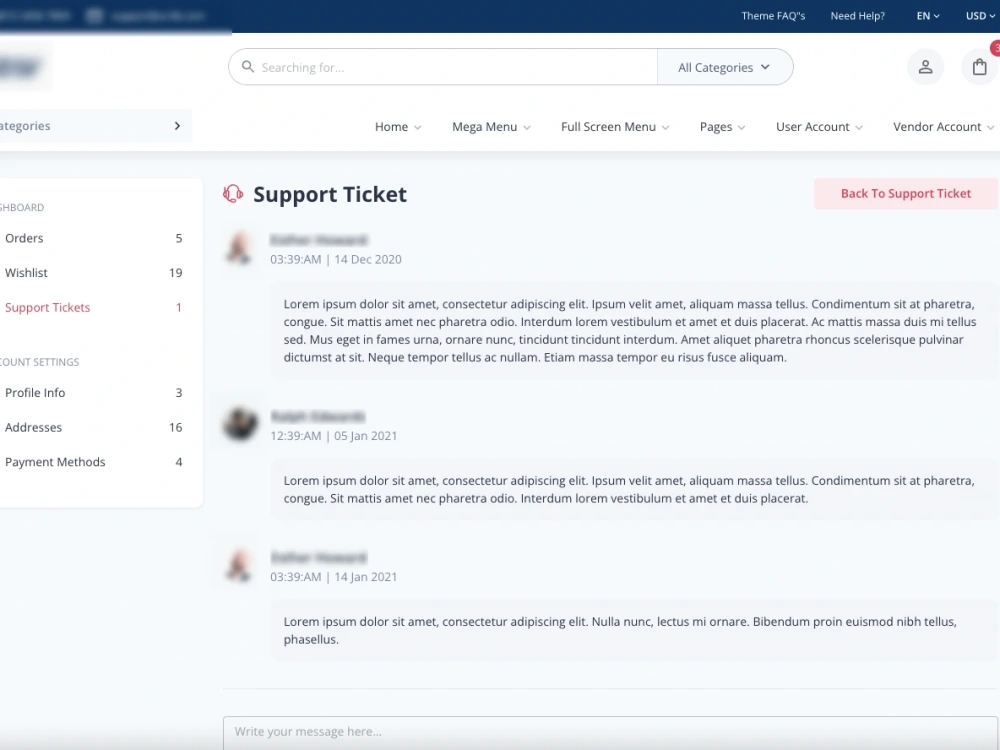Viewport: 1000px width, 750px height.
Task: Click the search magnifier icon
Action: [248, 67]
